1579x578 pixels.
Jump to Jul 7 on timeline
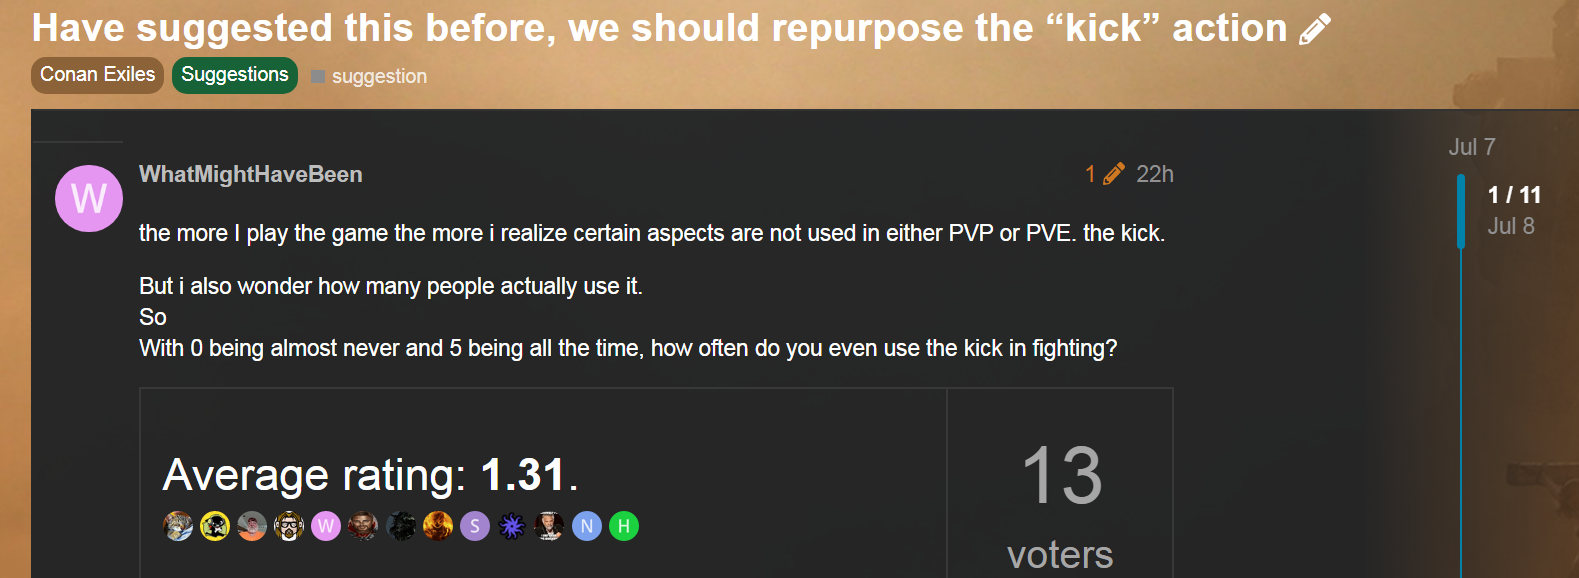click(x=1472, y=147)
